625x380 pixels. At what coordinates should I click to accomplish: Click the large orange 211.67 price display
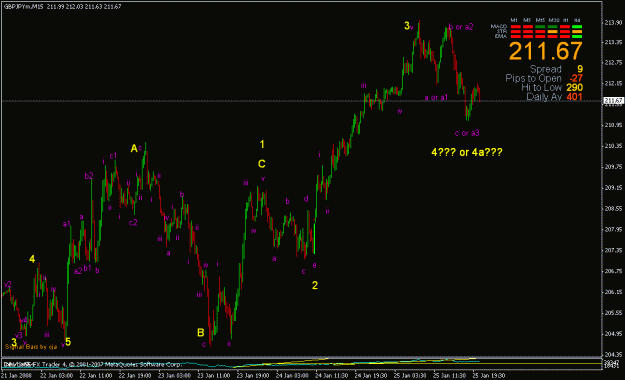(546, 51)
